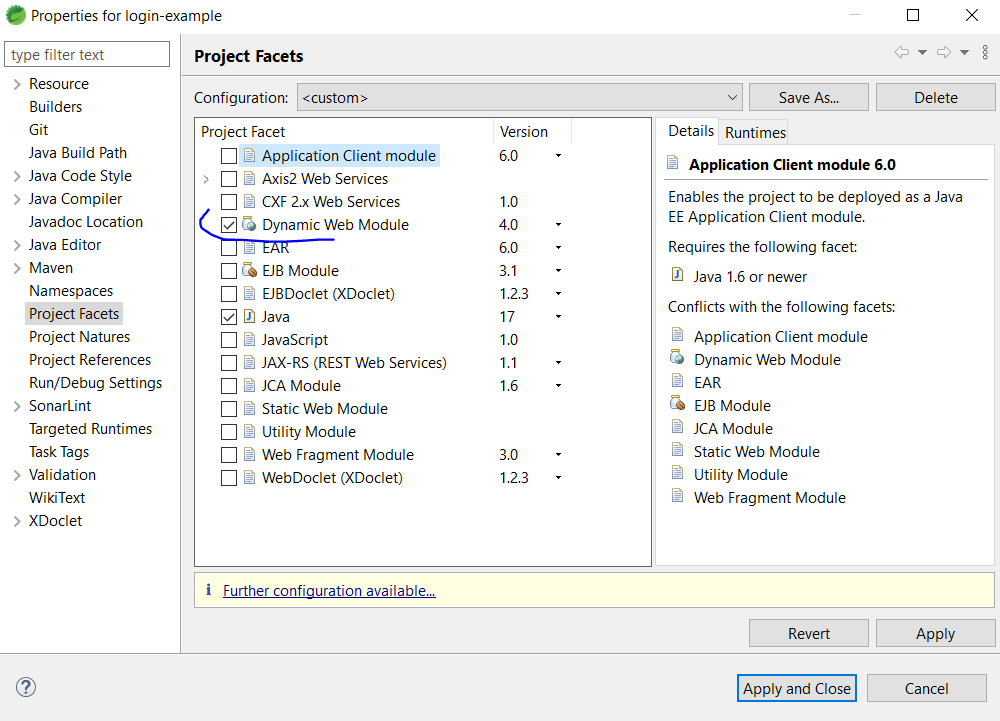This screenshot has width=1000, height=721.
Task: Open the Java version dropdown arrow
Action: click(x=558, y=316)
